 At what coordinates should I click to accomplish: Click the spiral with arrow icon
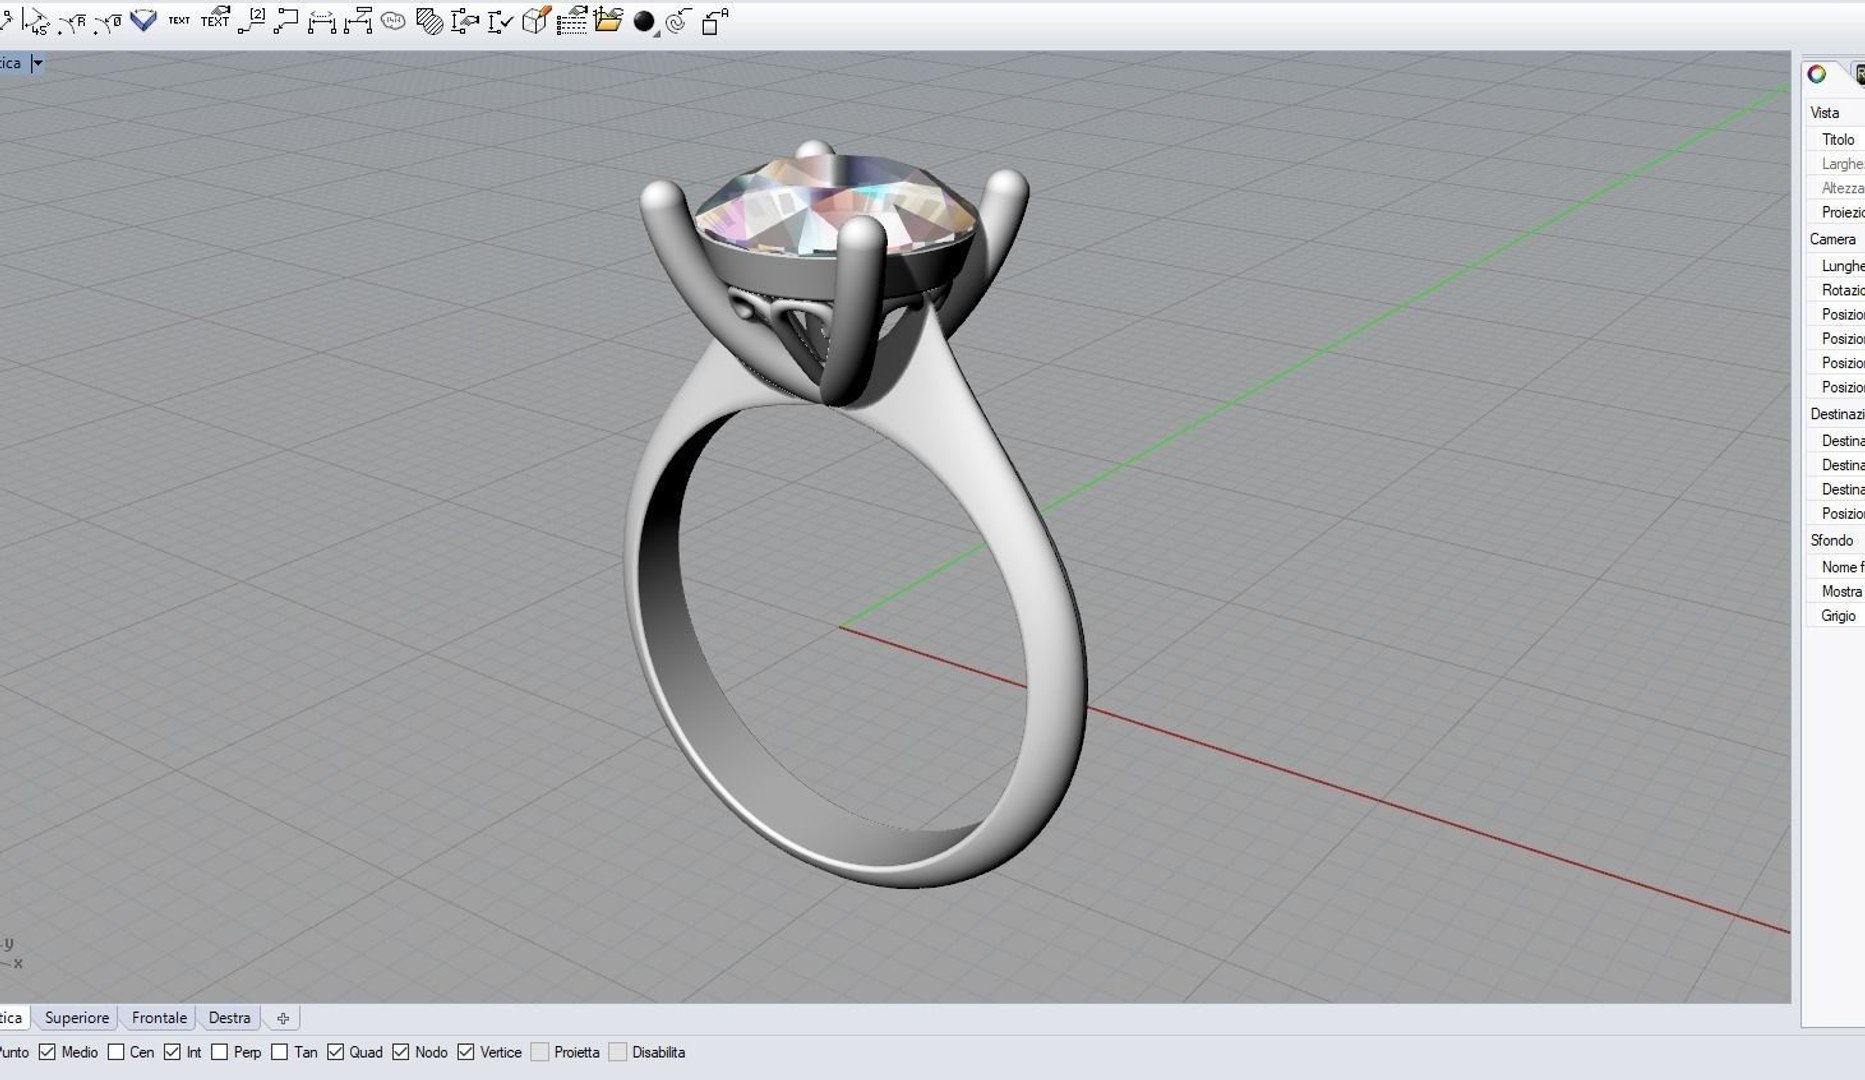(x=679, y=21)
